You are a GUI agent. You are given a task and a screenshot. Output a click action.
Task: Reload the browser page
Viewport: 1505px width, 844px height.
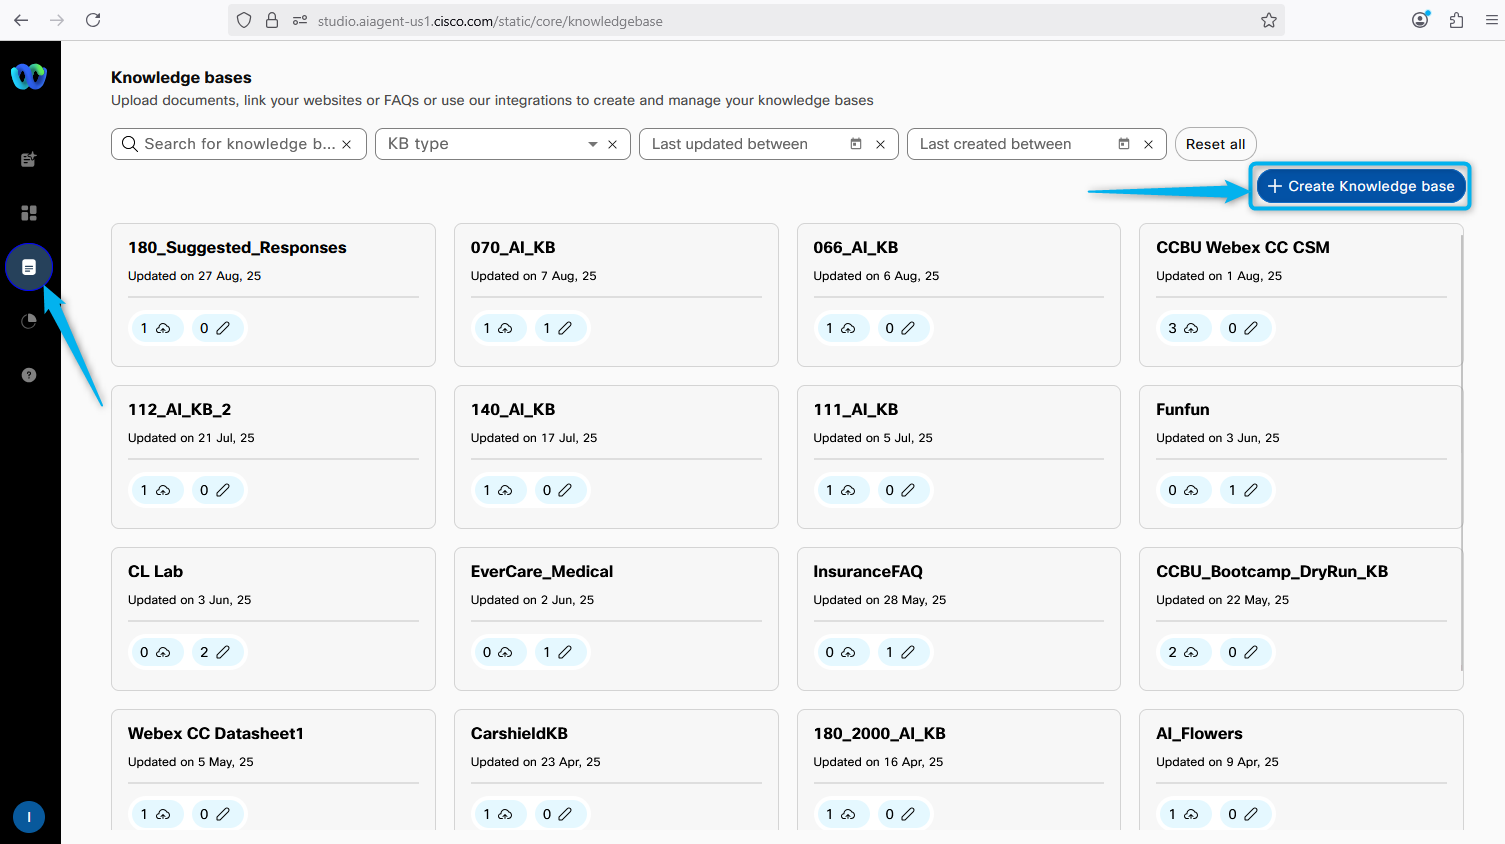pyautogui.click(x=93, y=20)
